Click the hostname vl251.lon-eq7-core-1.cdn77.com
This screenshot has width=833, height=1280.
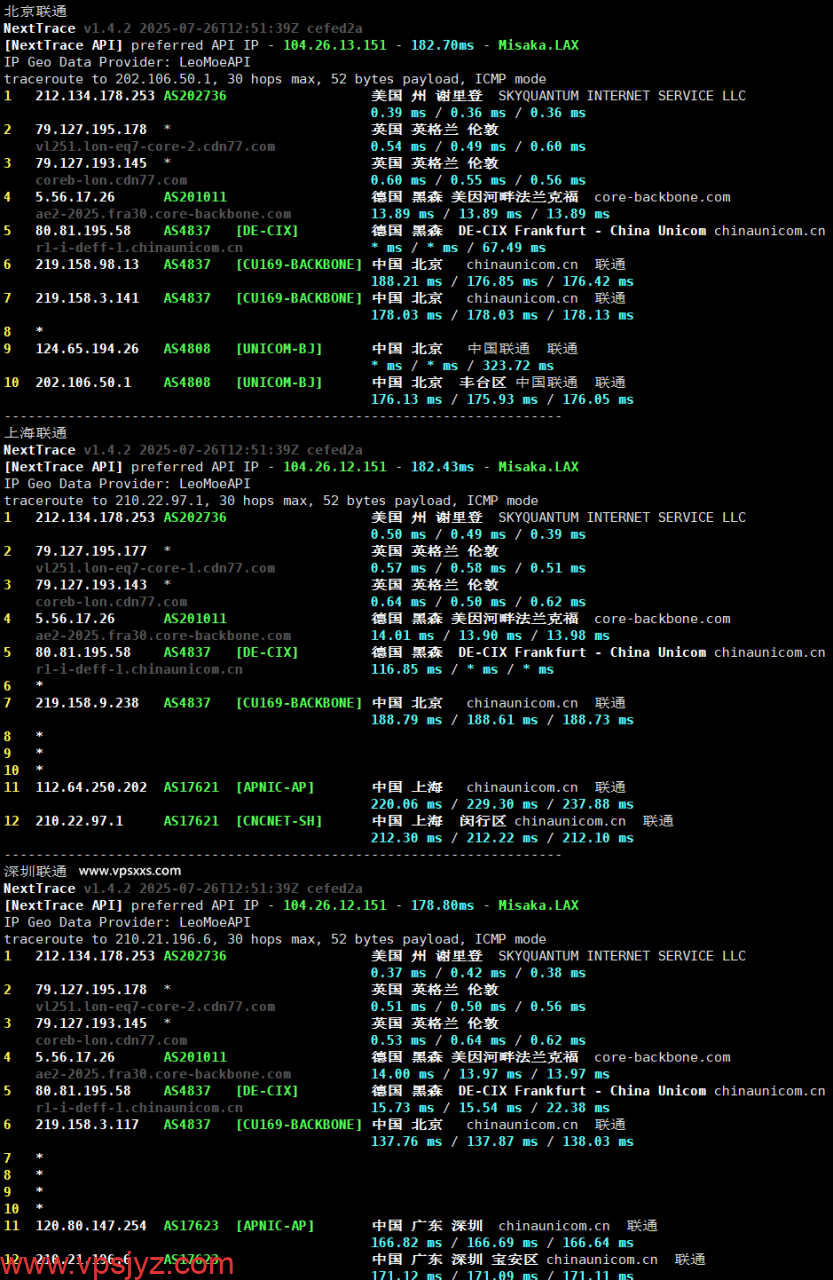pyautogui.click(x=155, y=568)
